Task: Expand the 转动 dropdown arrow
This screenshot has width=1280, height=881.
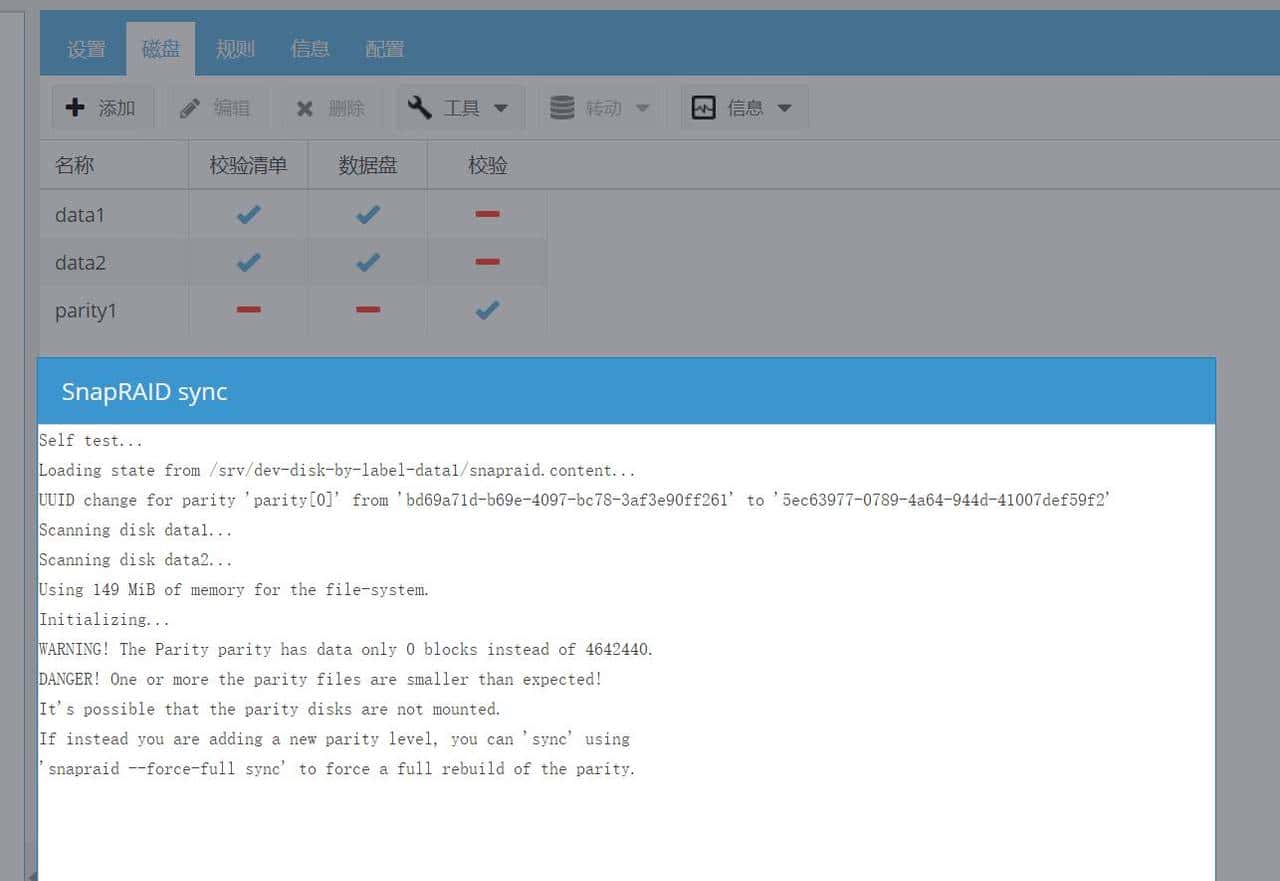Action: [x=643, y=108]
